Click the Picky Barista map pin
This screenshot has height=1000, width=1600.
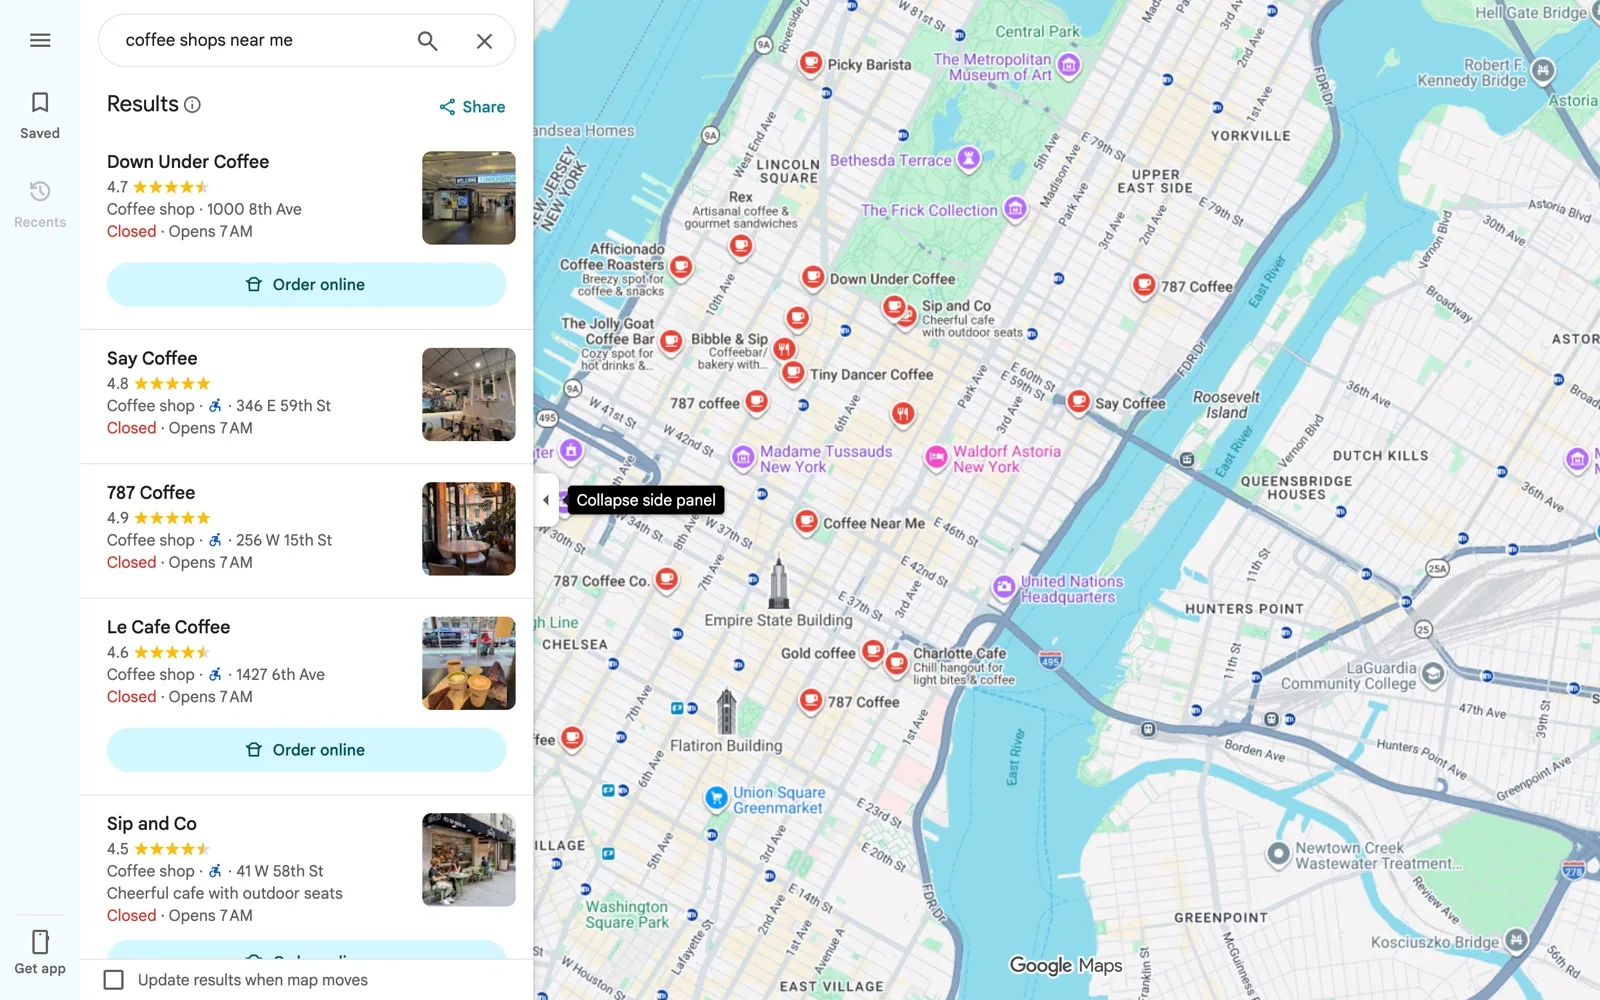(x=811, y=63)
